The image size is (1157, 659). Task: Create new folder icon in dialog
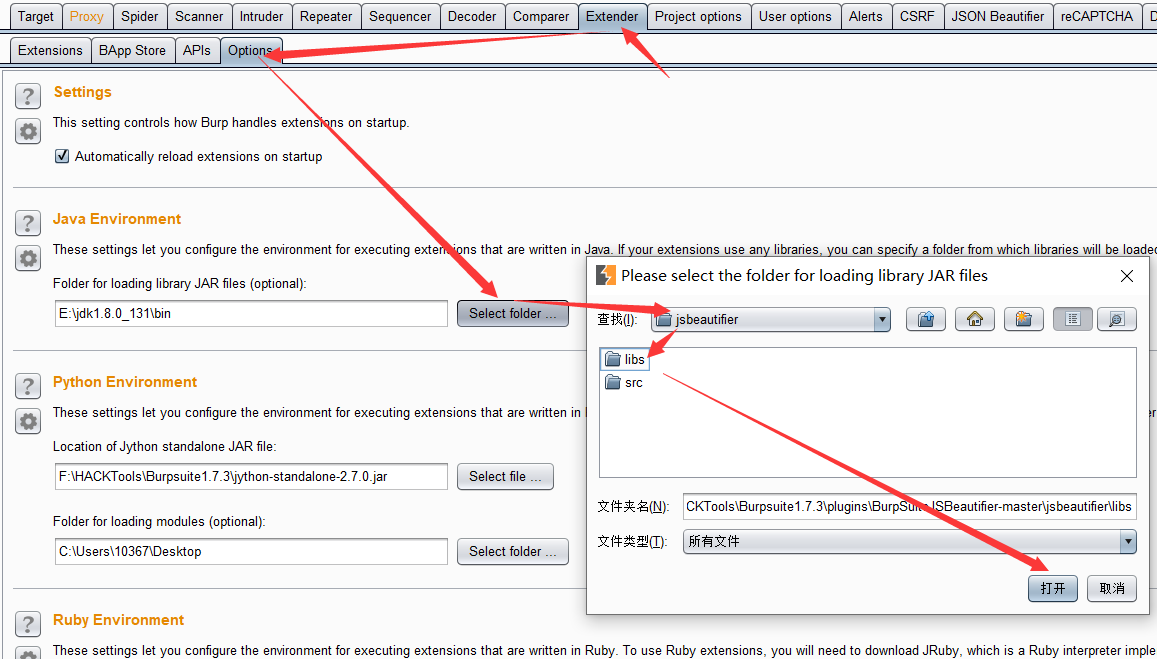pyautogui.click(x=1023, y=319)
